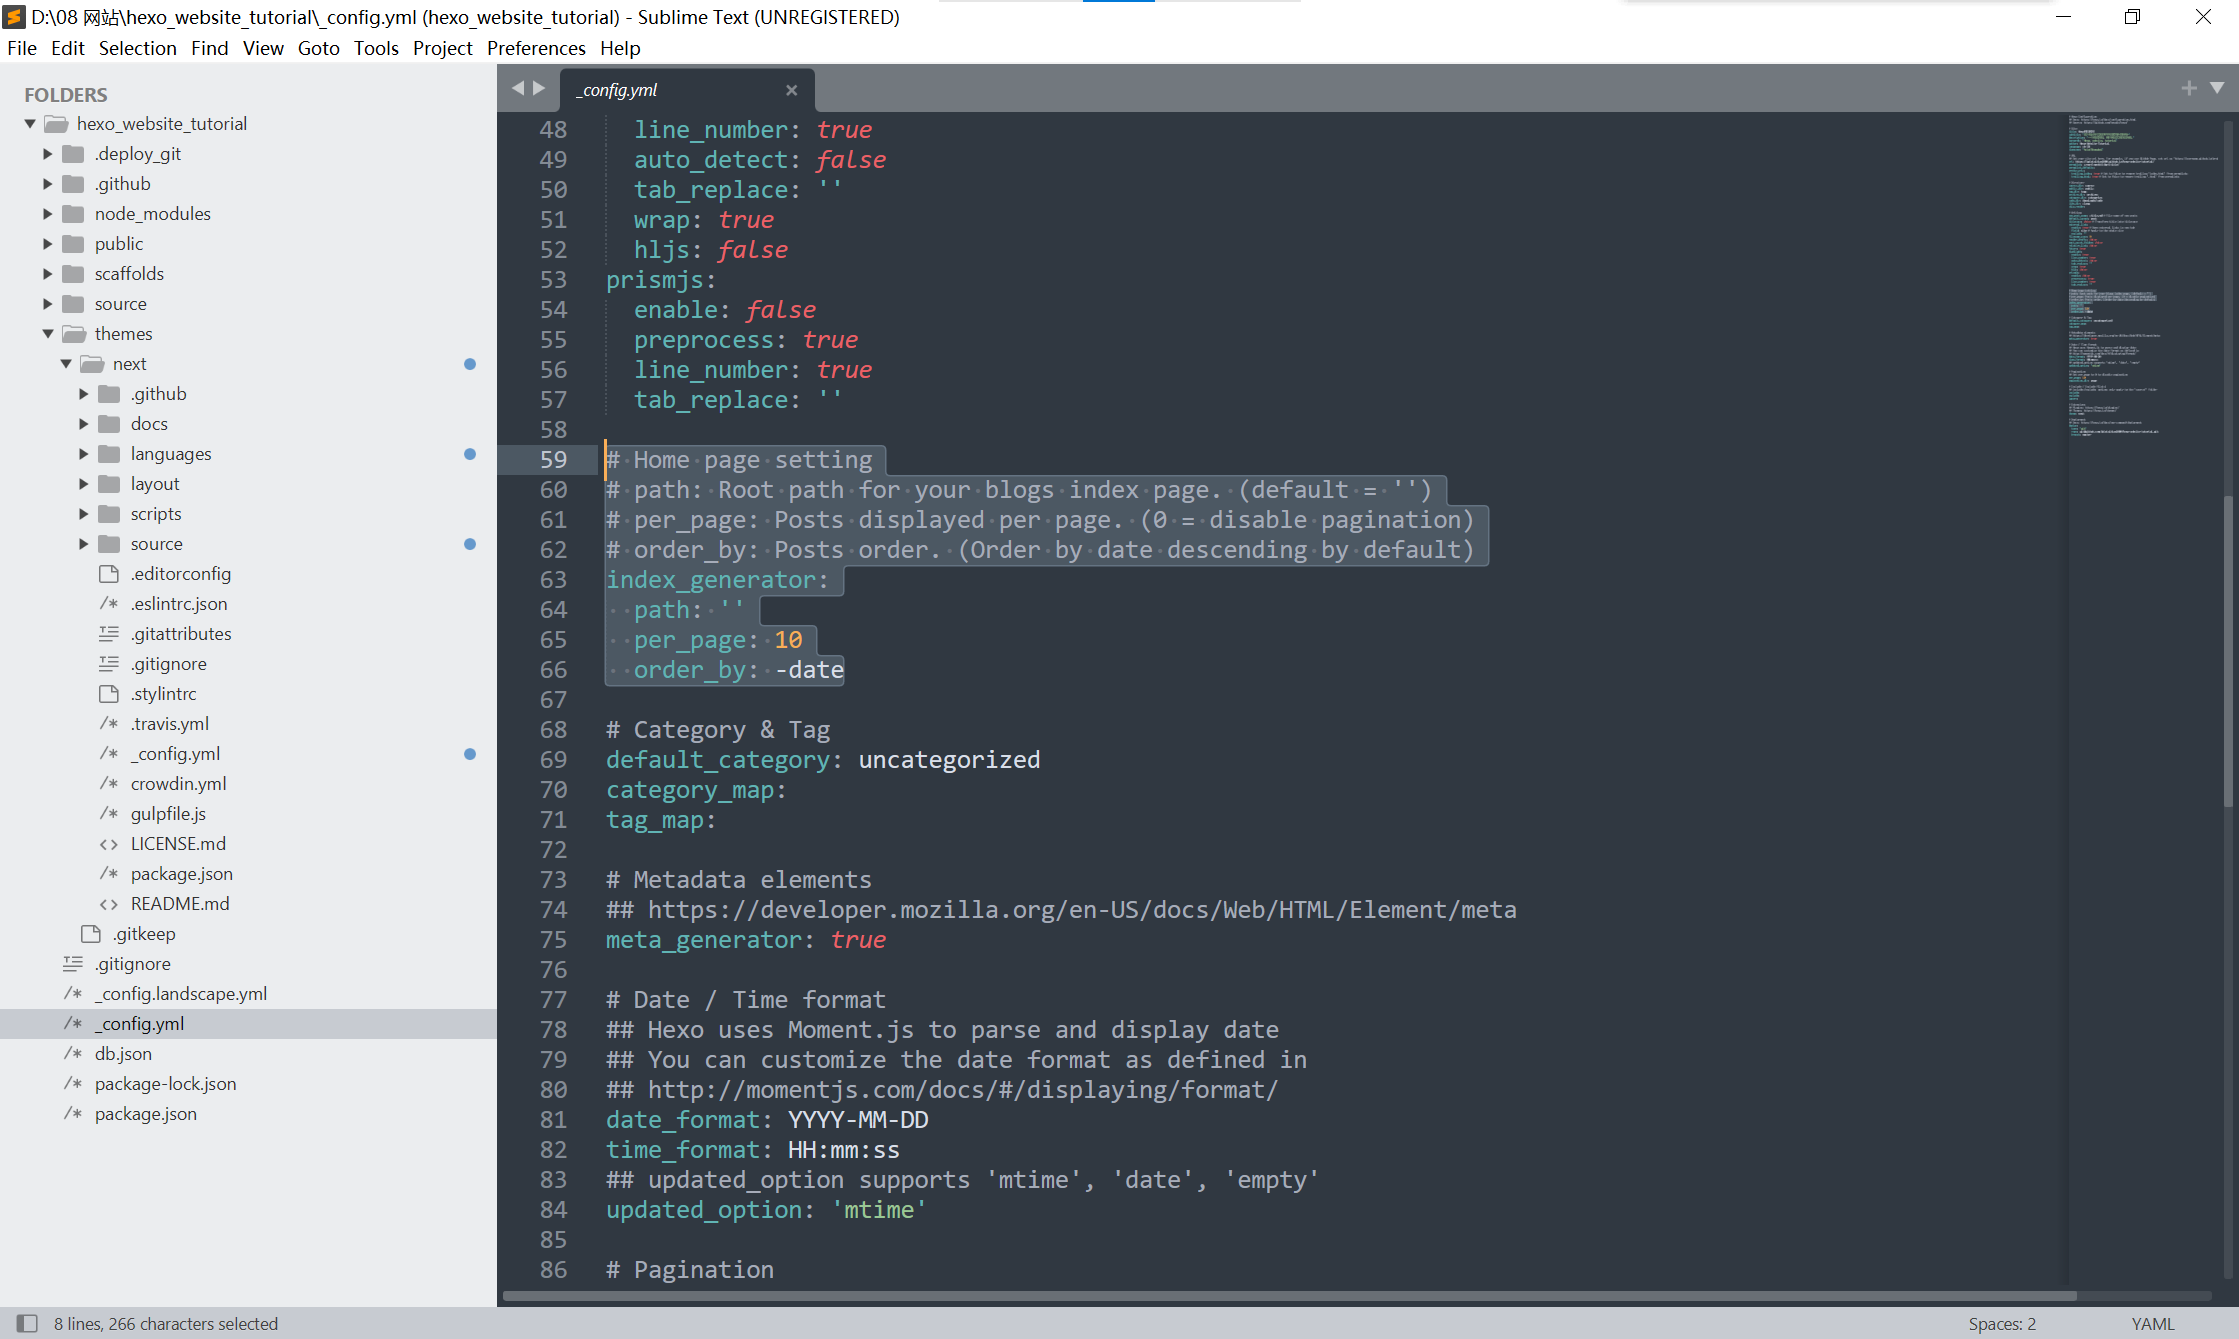This screenshot has height=1339, width=2239.
Task: Open the .gitattributes file in sidebar
Action: coord(180,633)
